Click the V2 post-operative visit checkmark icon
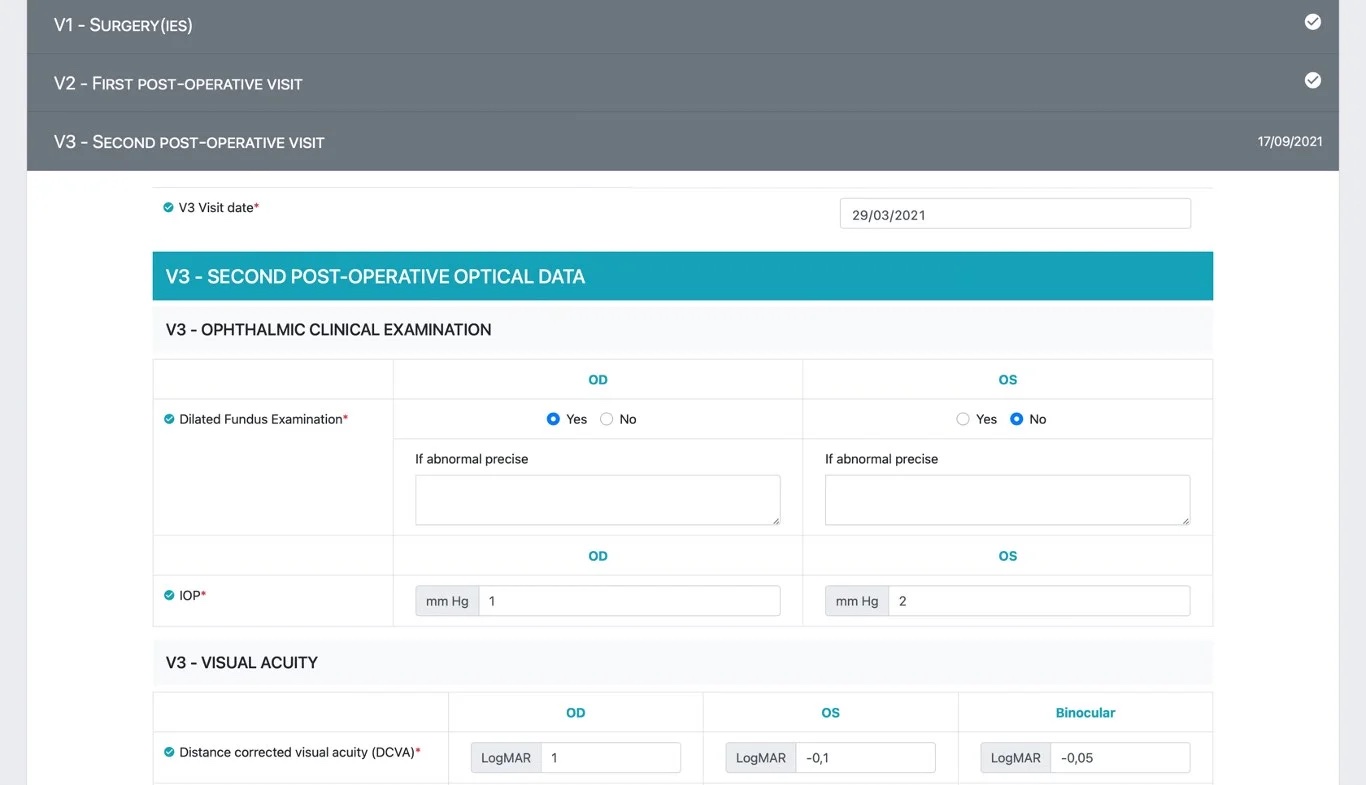This screenshot has height=785, width=1366. point(1312,80)
